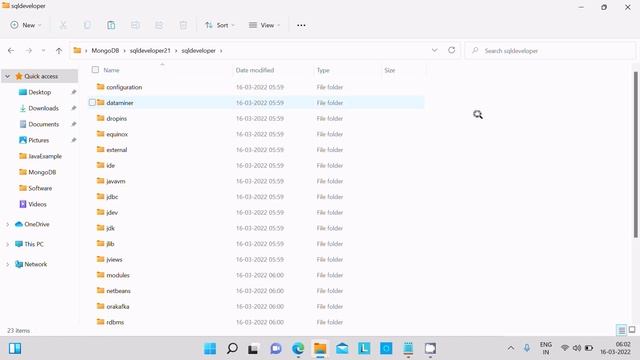
Task: Select Desktop in navigation pane
Action: (40, 92)
